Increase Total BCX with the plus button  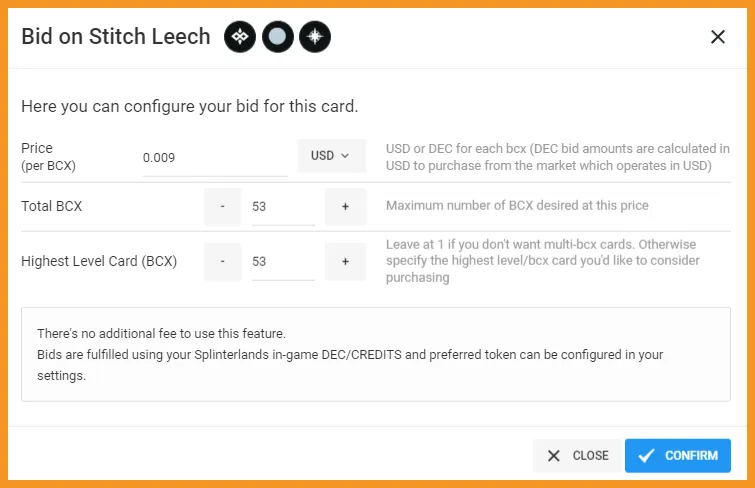click(x=345, y=207)
